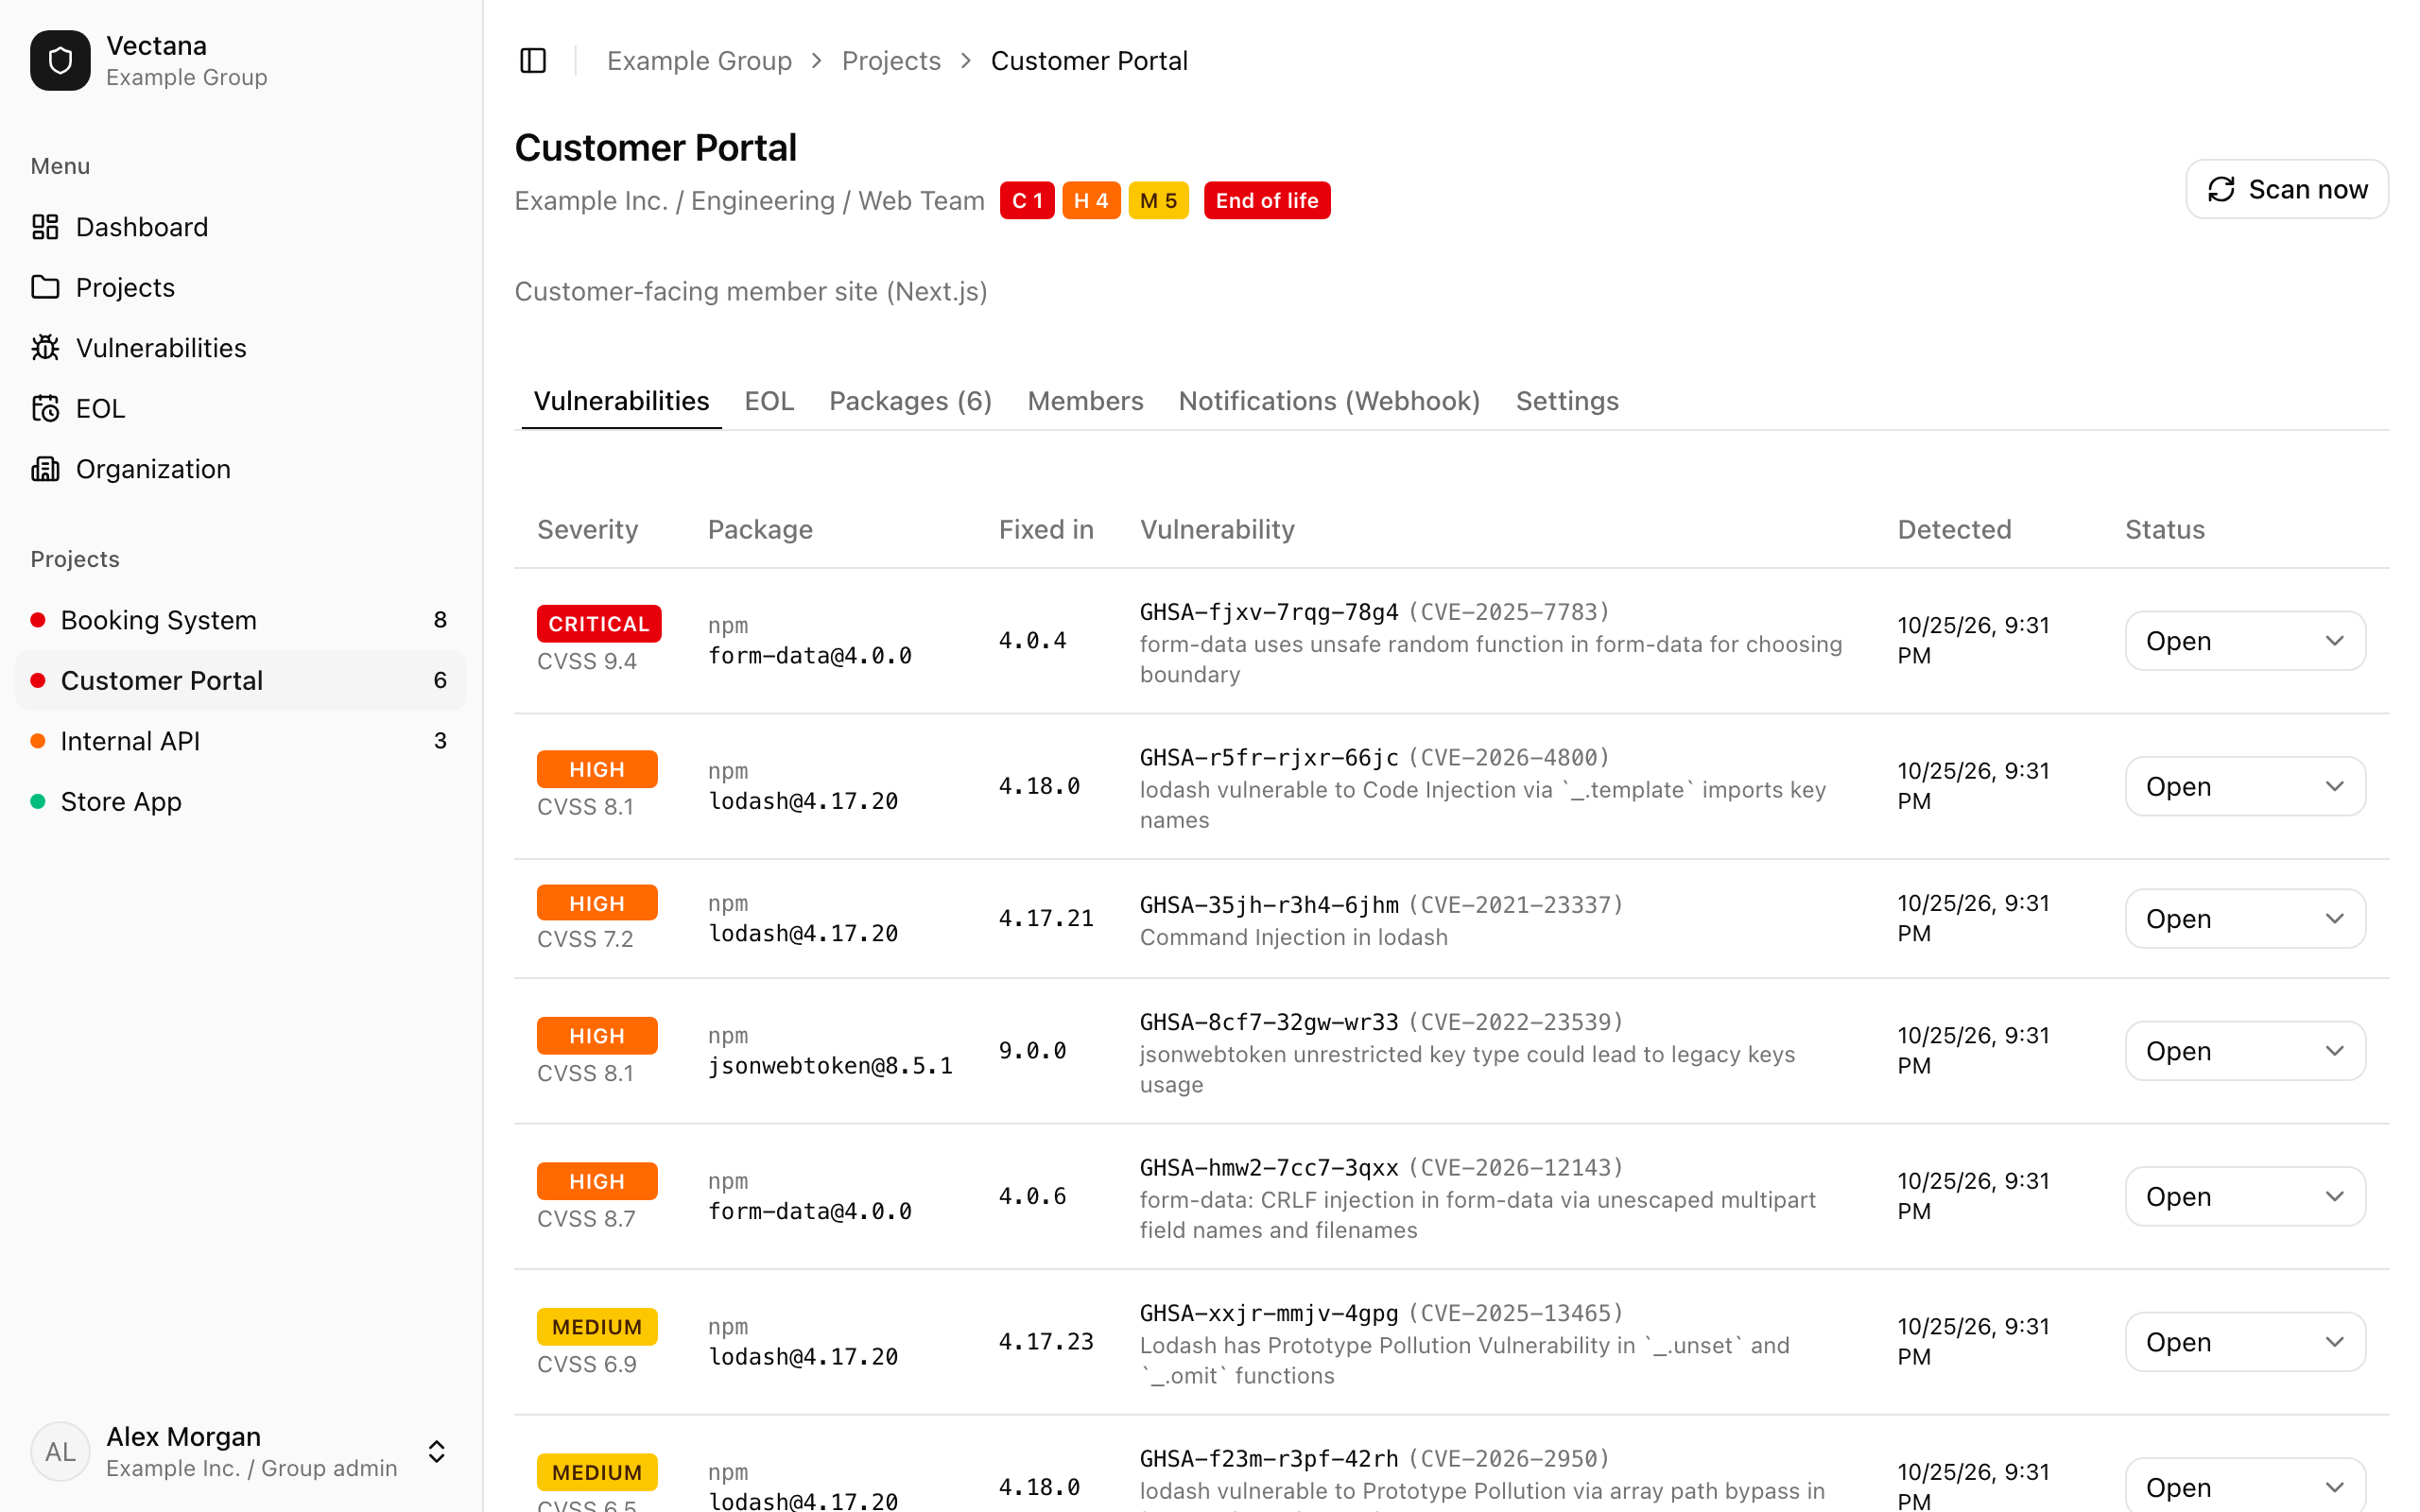Image resolution: width=2420 pixels, height=1512 pixels.
Task: Select the Vulnerabilities tab
Action: (x=621, y=401)
